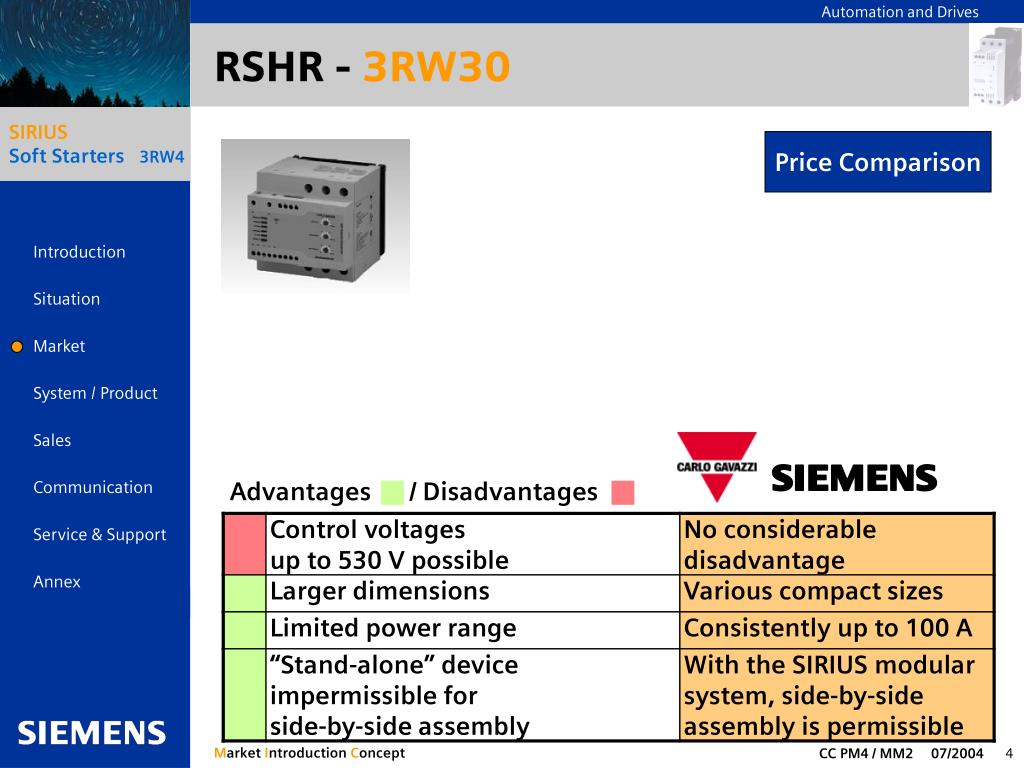
Task: Select the 'Consistently up to 100 A' cell
Action: coord(837,630)
